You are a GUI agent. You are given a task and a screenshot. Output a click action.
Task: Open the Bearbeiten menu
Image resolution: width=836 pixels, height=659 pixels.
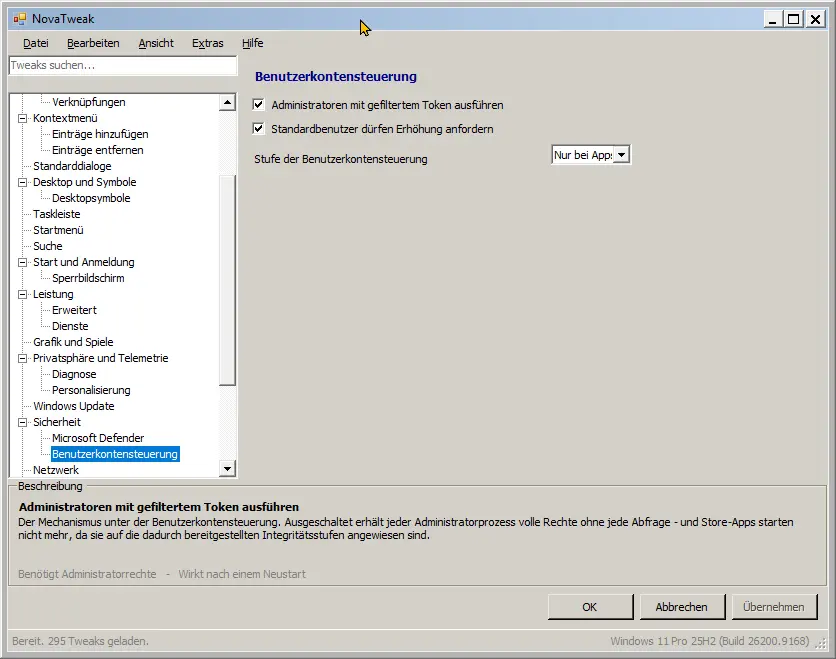pyautogui.click(x=93, y=43)
